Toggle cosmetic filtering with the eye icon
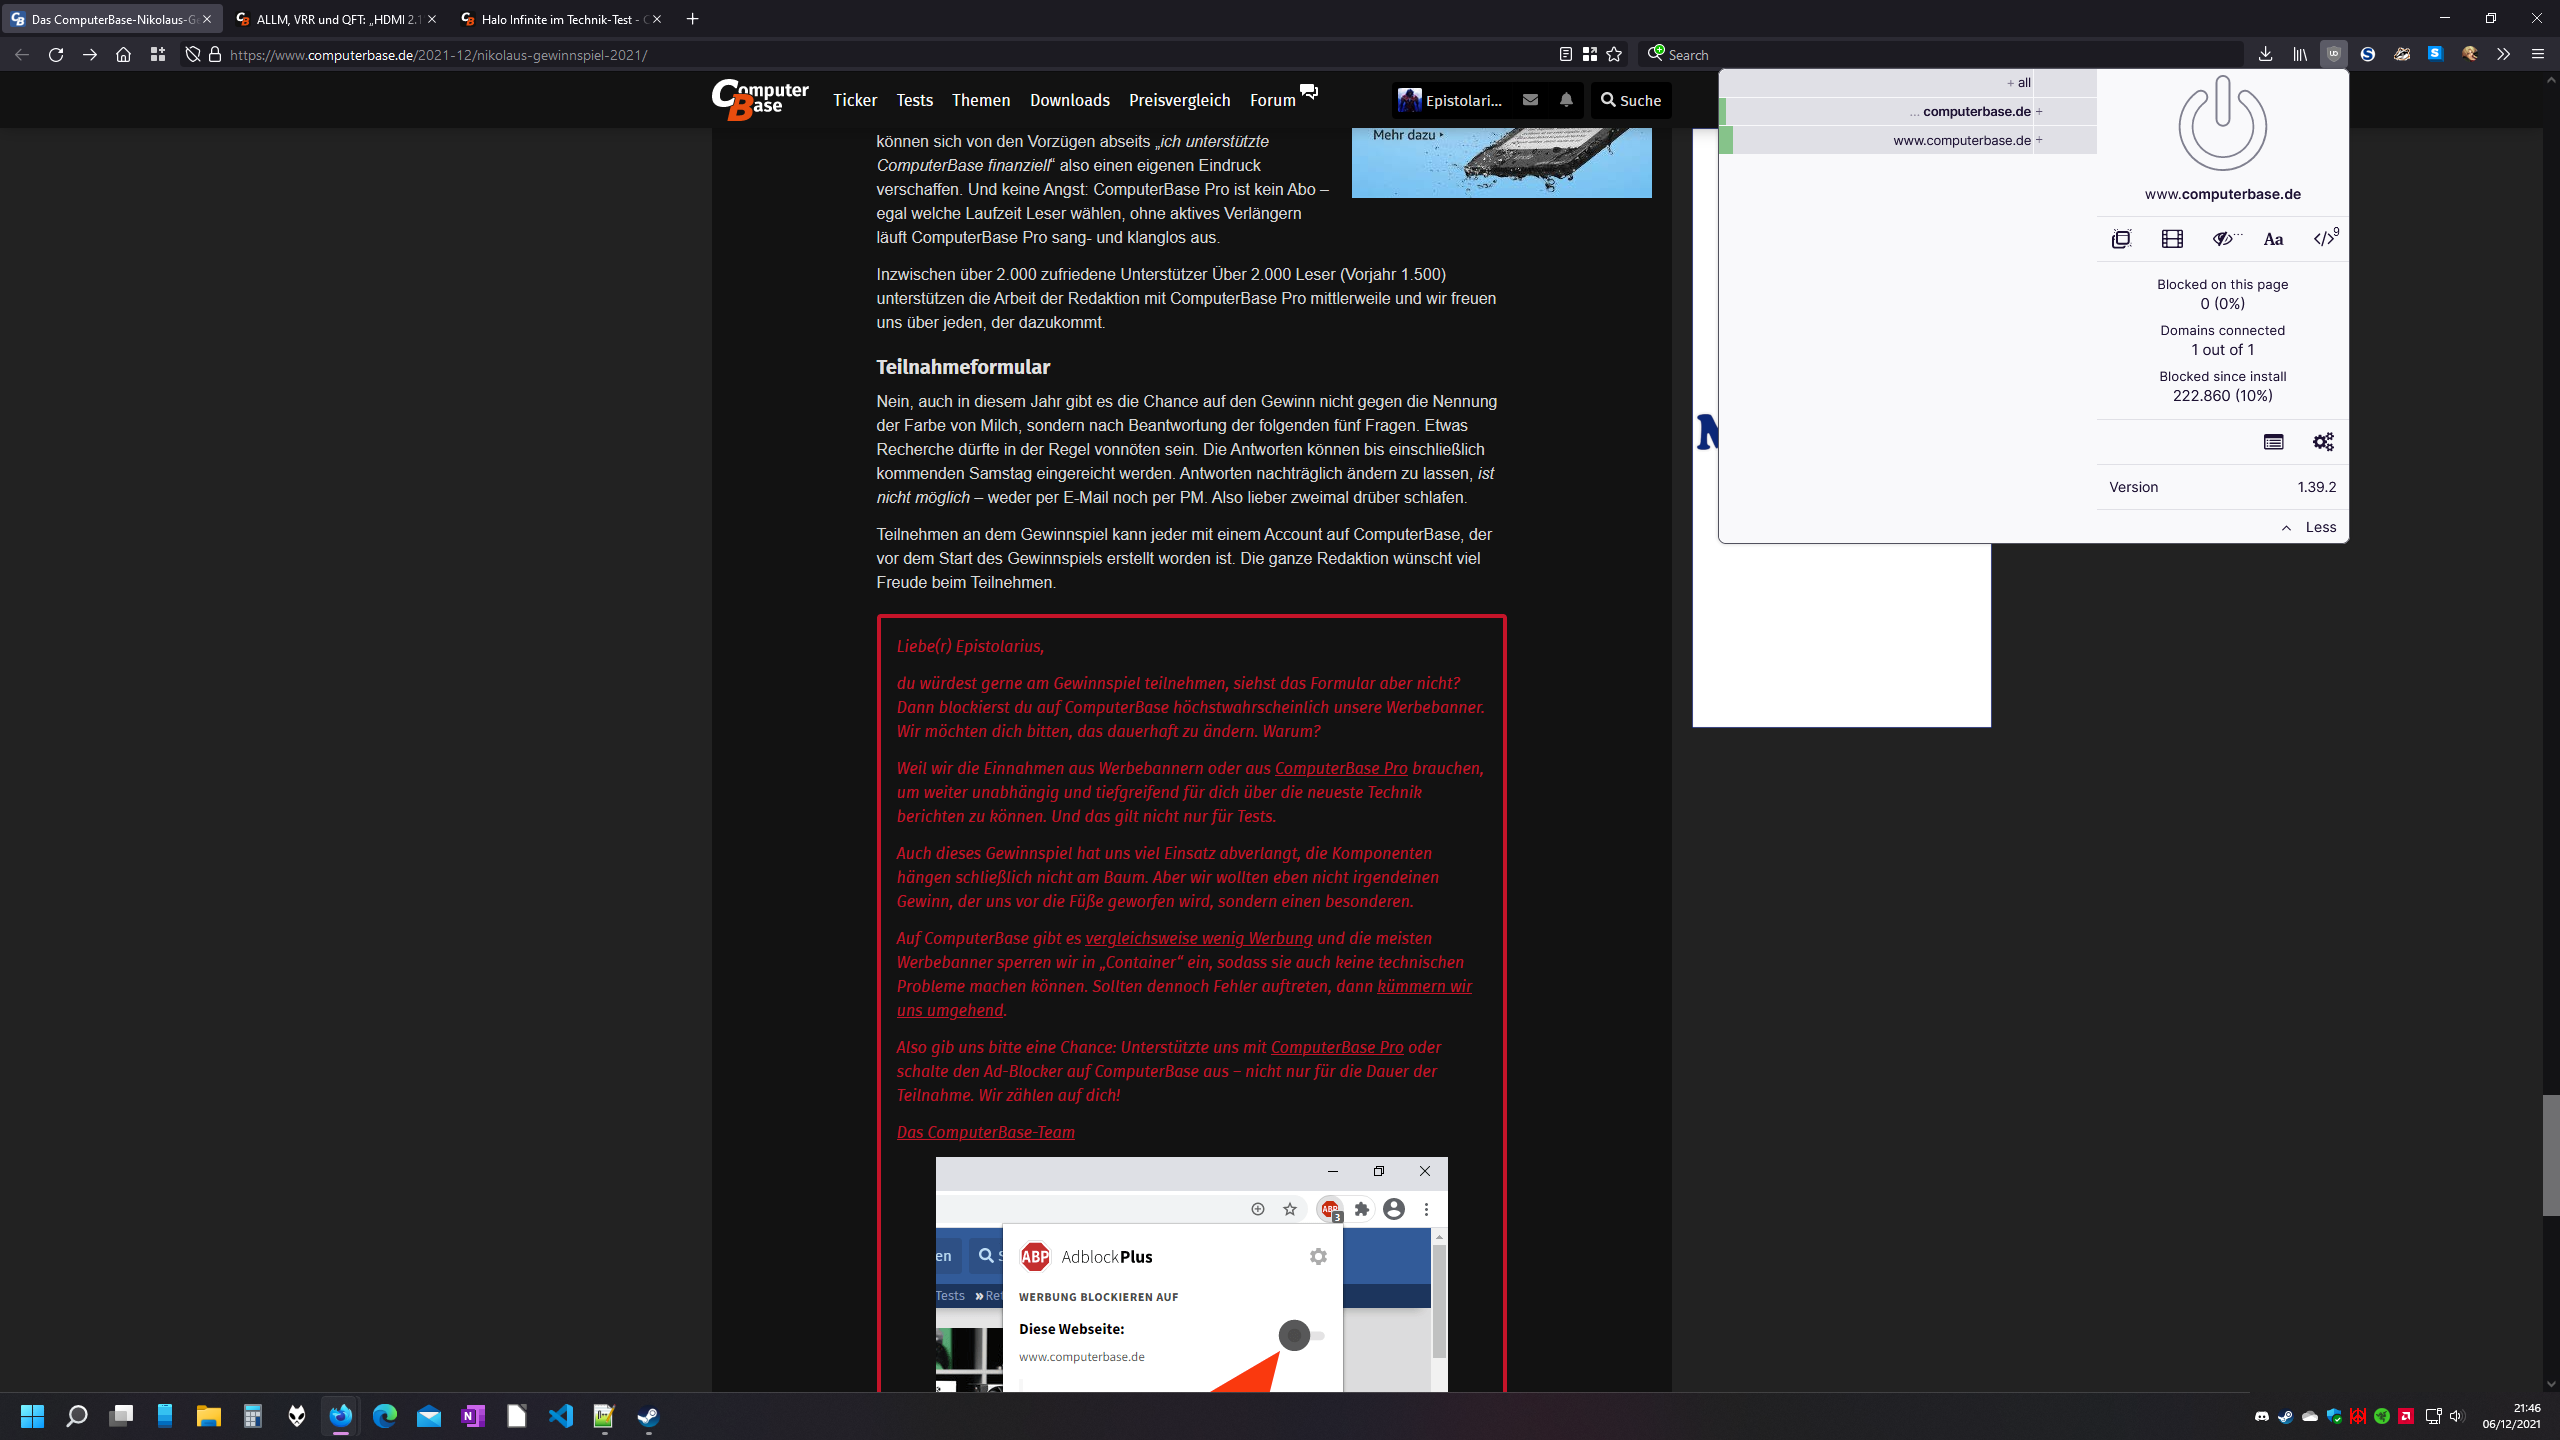This screenshot has height=1440, width=2560. [x=2222, y=238]
